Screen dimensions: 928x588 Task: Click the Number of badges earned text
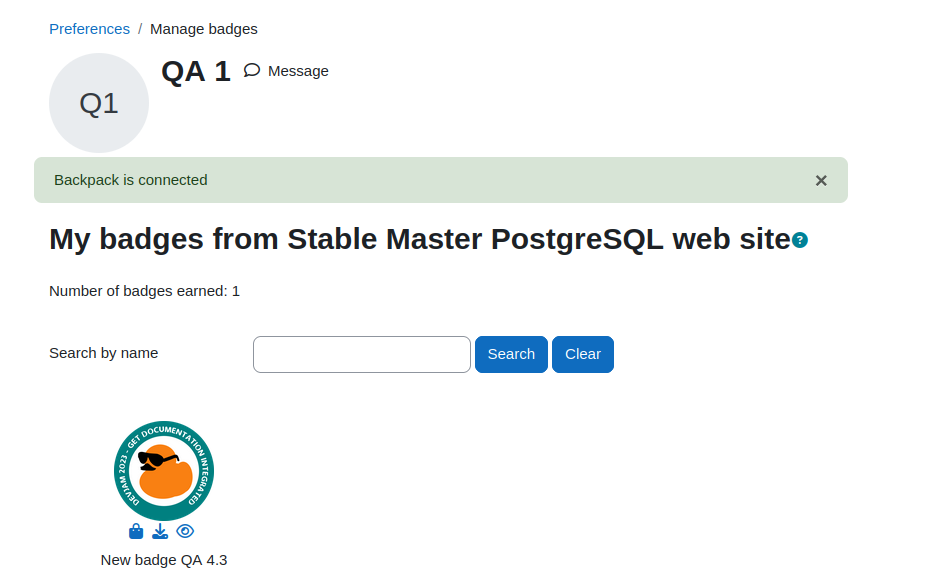pyautogui.click(x=144, y=291)
